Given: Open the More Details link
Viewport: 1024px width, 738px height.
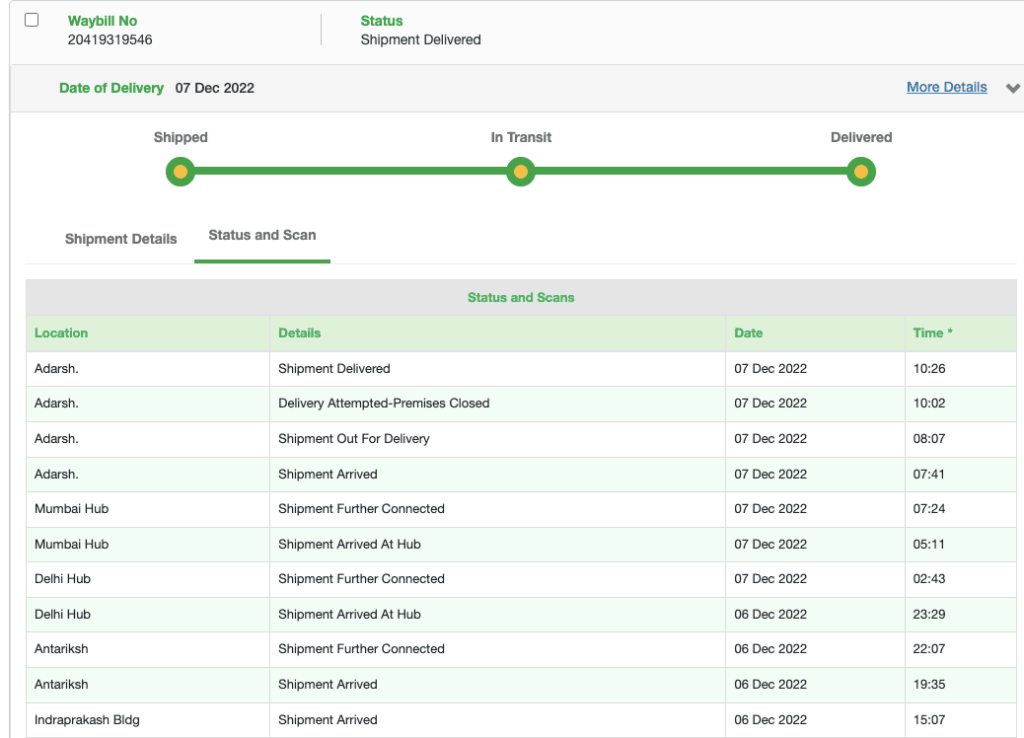Looking at the screenshot, I should point(946,88).
